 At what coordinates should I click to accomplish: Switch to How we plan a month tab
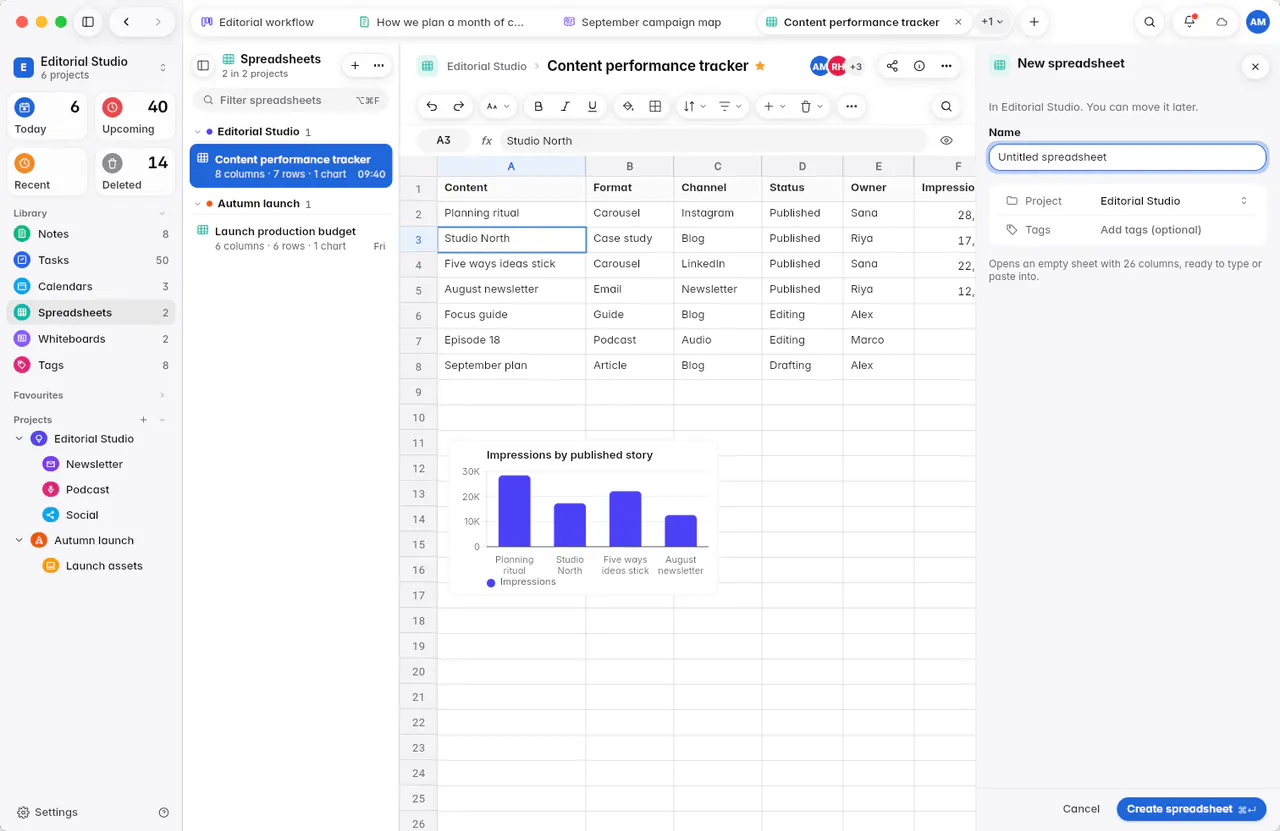click(441, 22)
